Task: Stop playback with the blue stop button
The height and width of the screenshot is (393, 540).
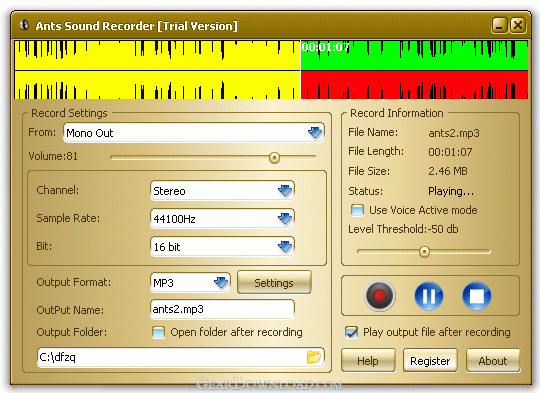Action: click(x=477, y=296)
